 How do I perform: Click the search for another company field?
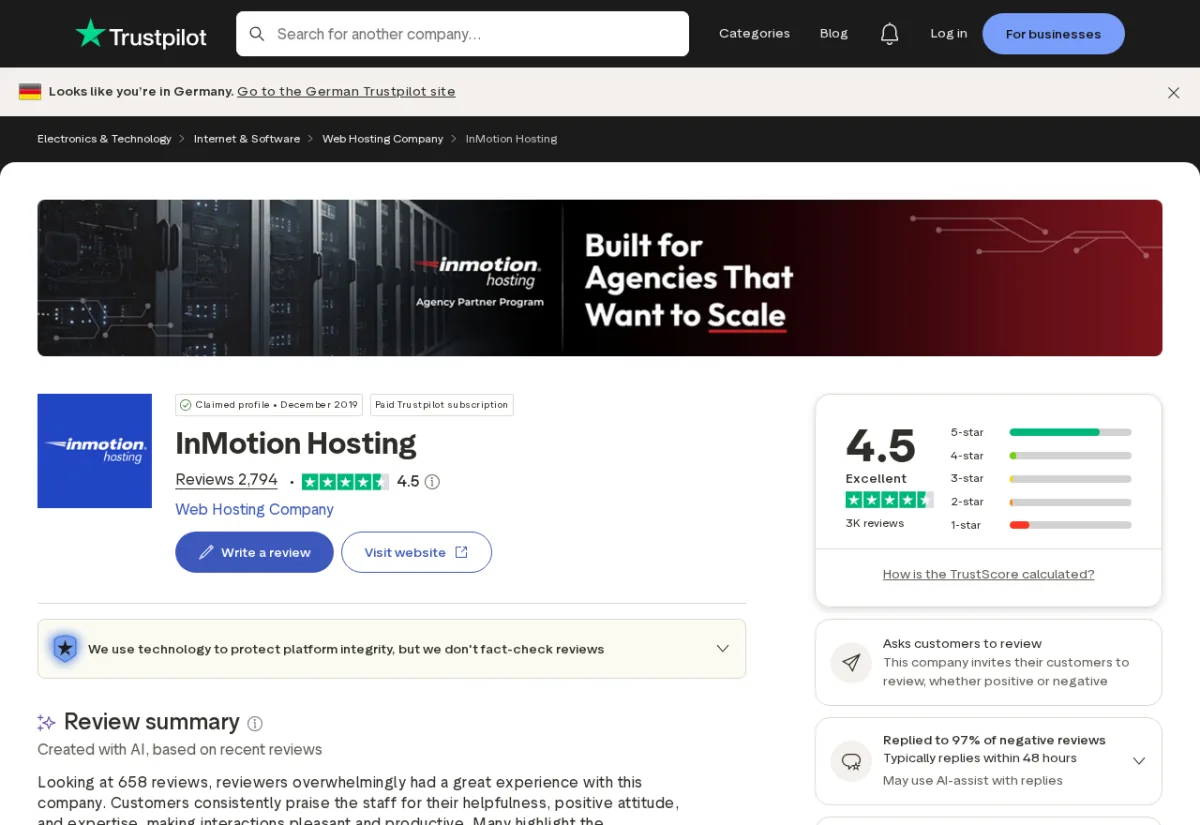[462, 34]
